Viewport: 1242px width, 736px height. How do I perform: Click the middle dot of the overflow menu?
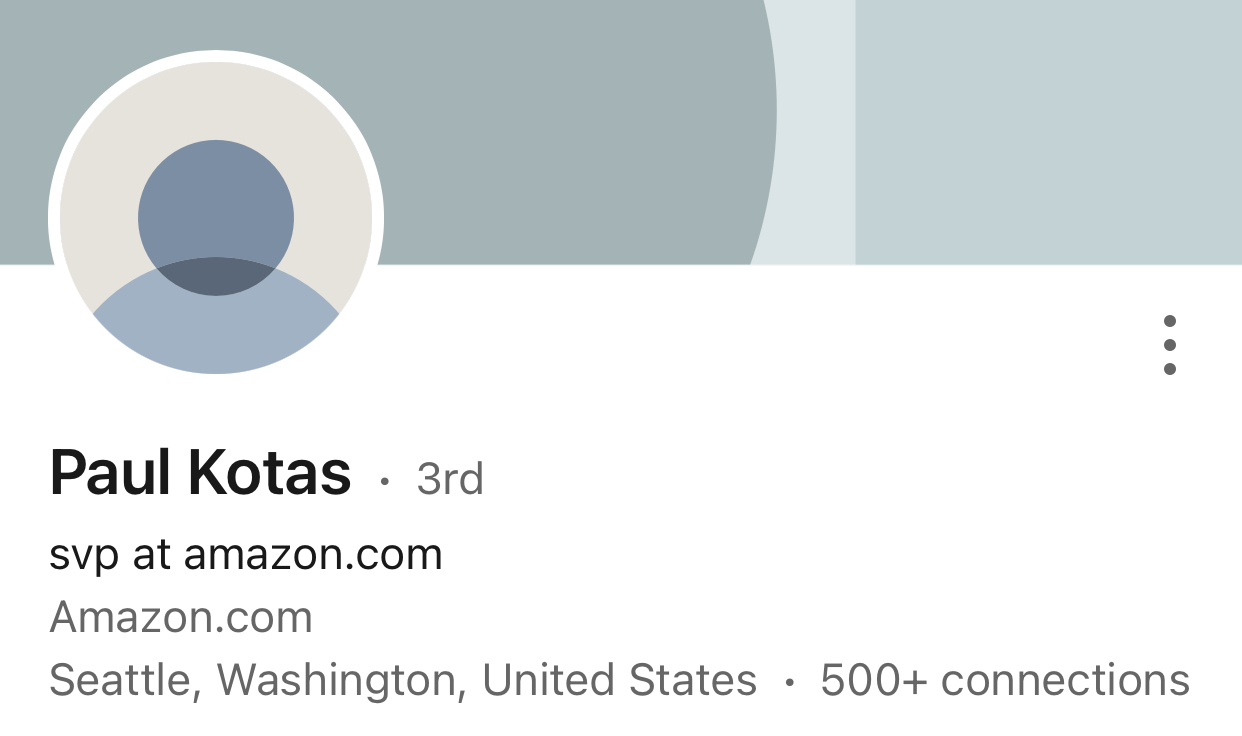(1170, 345)
